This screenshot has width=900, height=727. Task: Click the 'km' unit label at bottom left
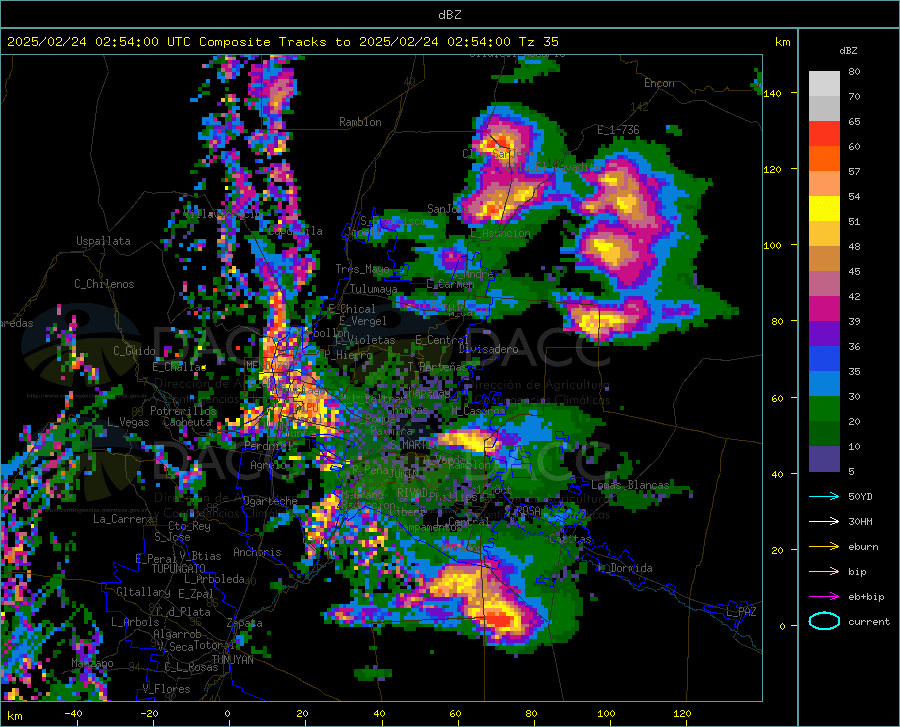[14, 716]
